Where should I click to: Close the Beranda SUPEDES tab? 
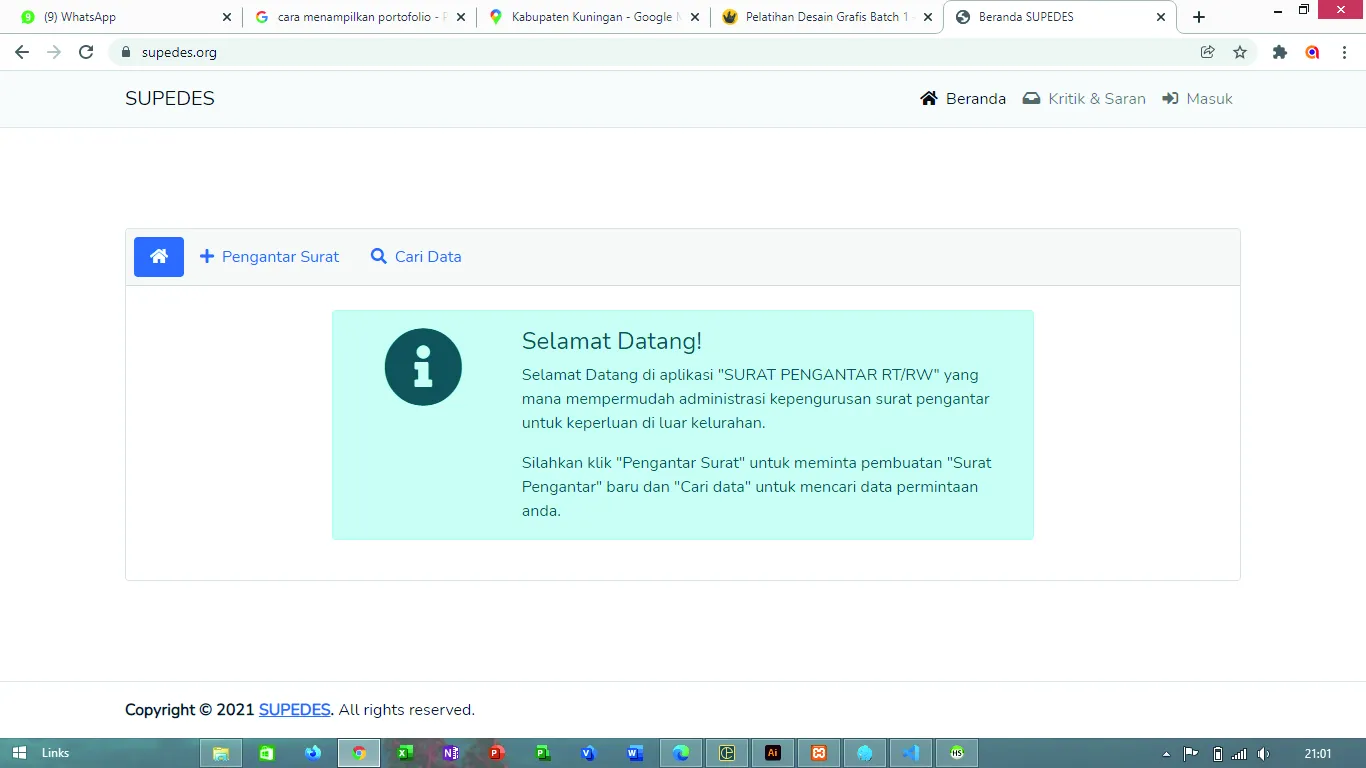click(x=1161, y=17)
